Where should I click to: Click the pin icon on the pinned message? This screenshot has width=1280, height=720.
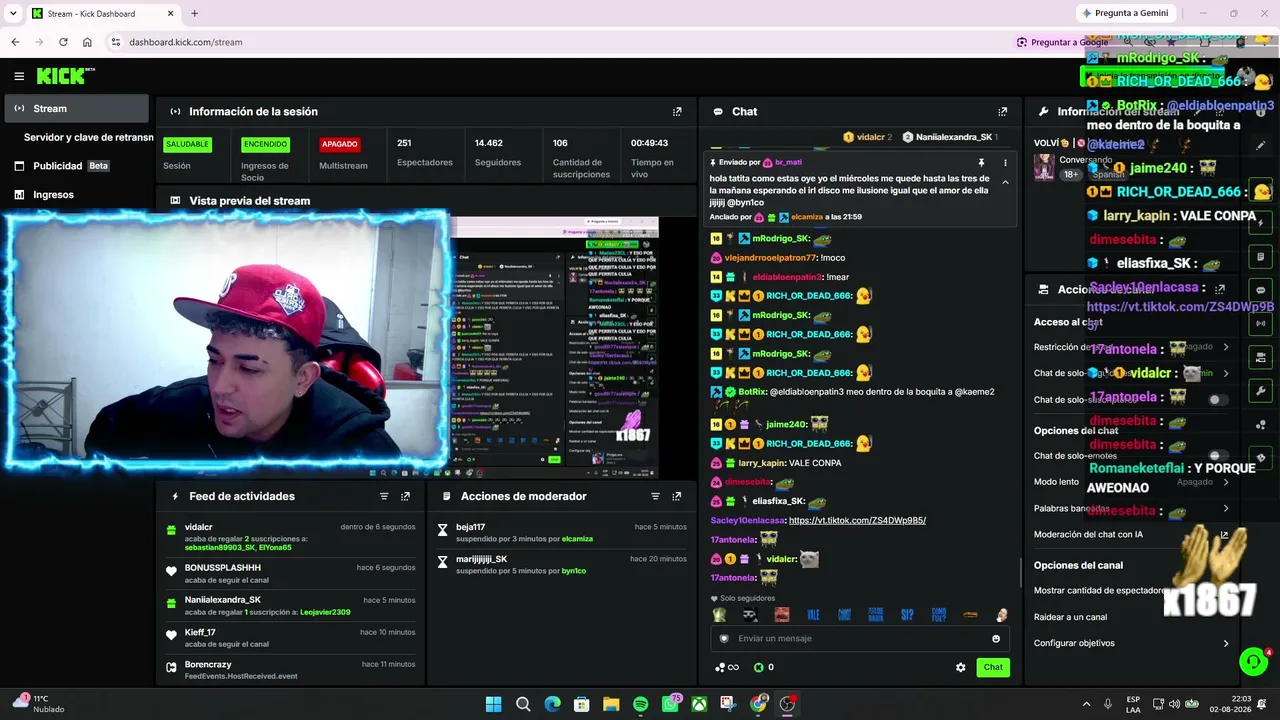click(x=981, y=162)
